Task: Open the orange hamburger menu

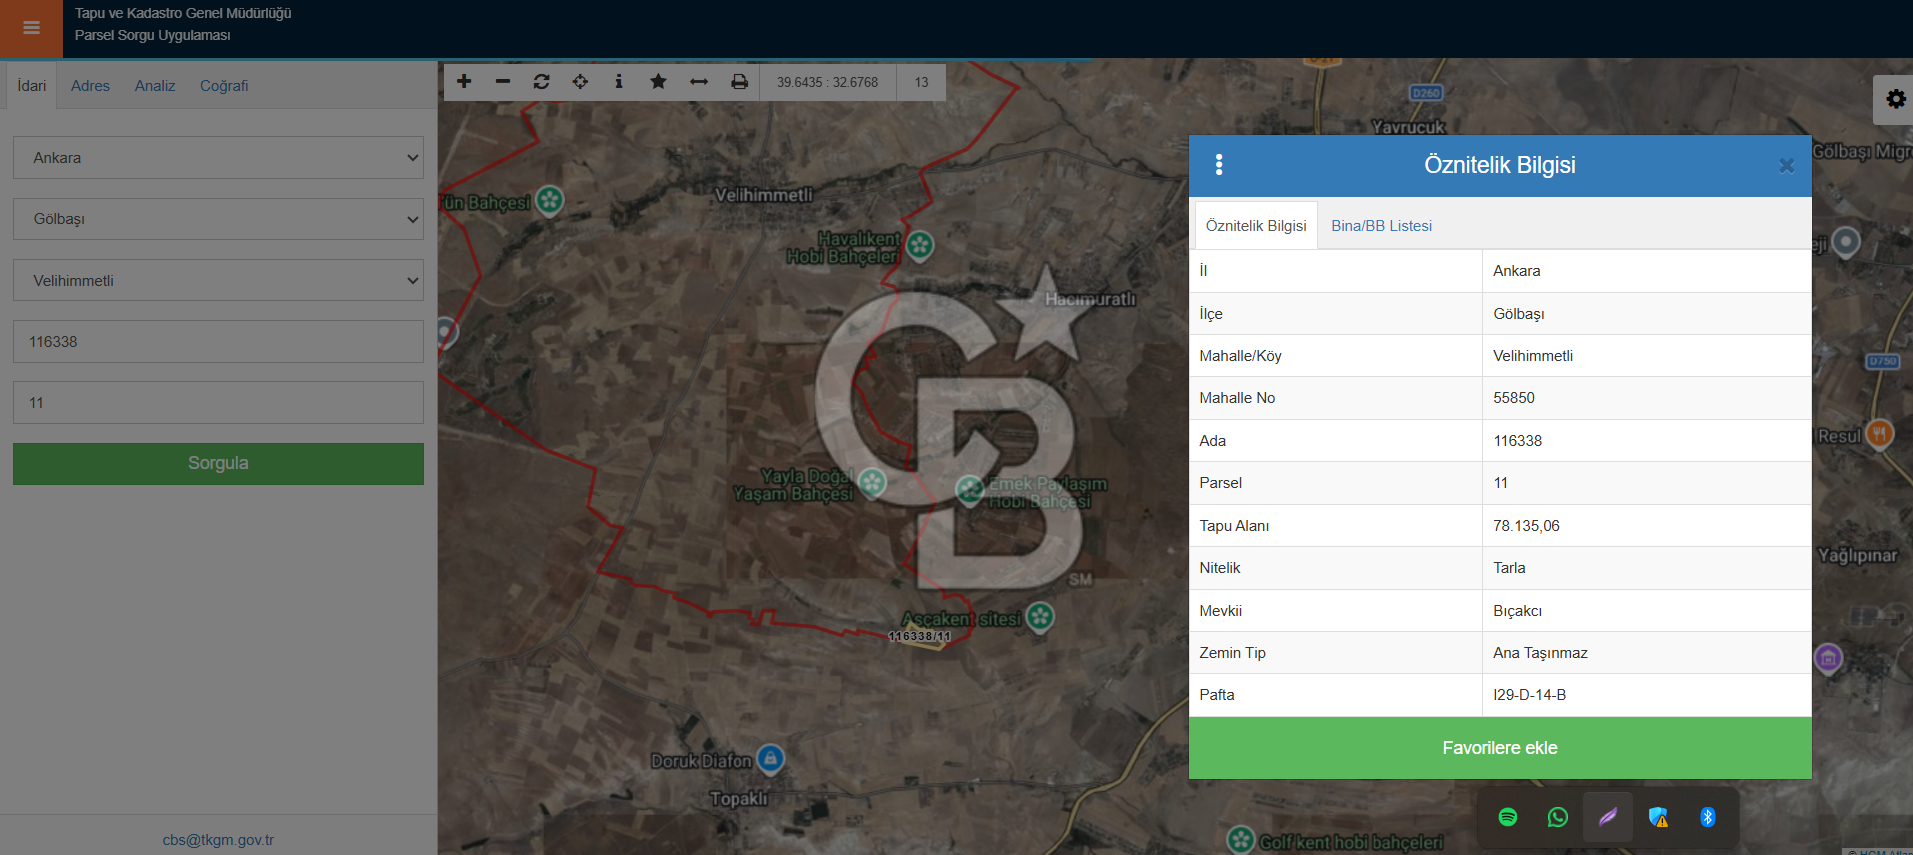Action: click(x=31, y=28)
